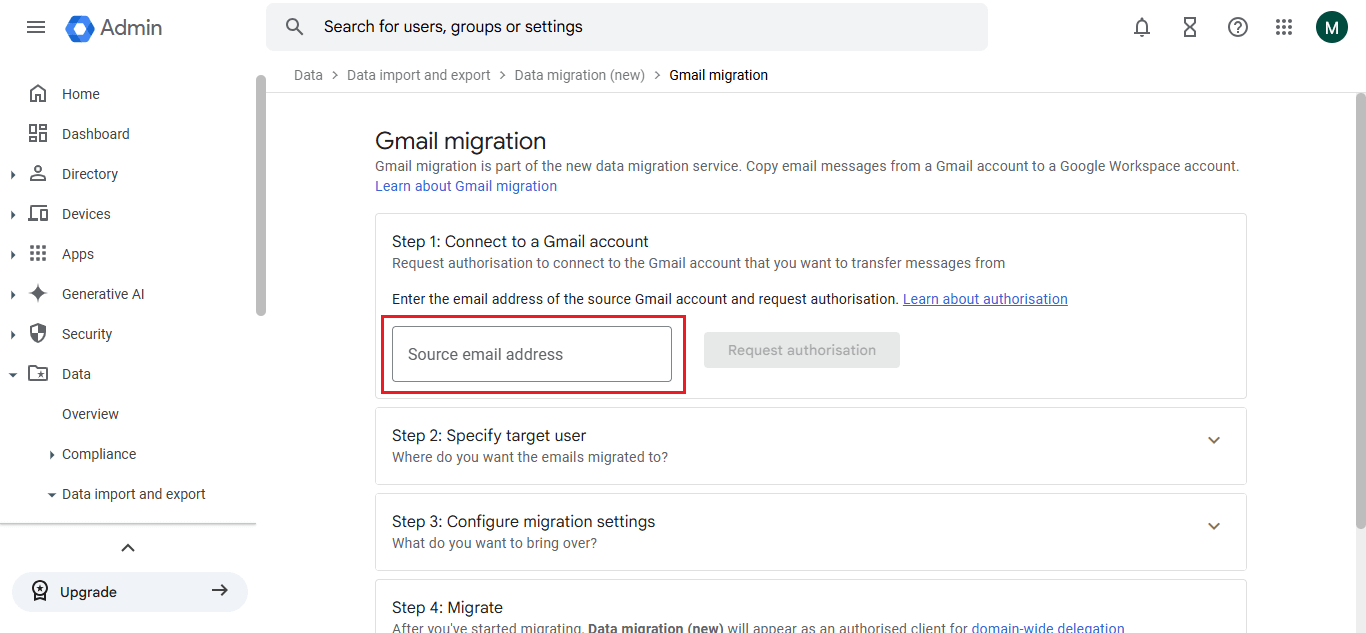Click Request authorisation button
Screen dimensions: 1366x633
pos(802,350)
